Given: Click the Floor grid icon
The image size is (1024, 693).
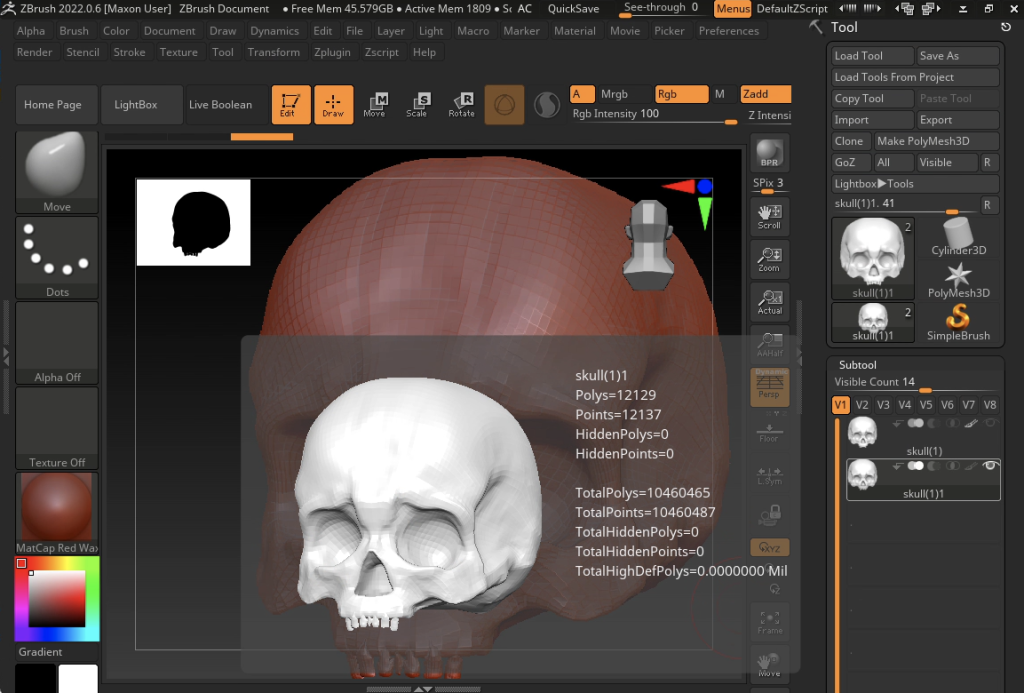Looking at the screenshot, I should [769, 433].
